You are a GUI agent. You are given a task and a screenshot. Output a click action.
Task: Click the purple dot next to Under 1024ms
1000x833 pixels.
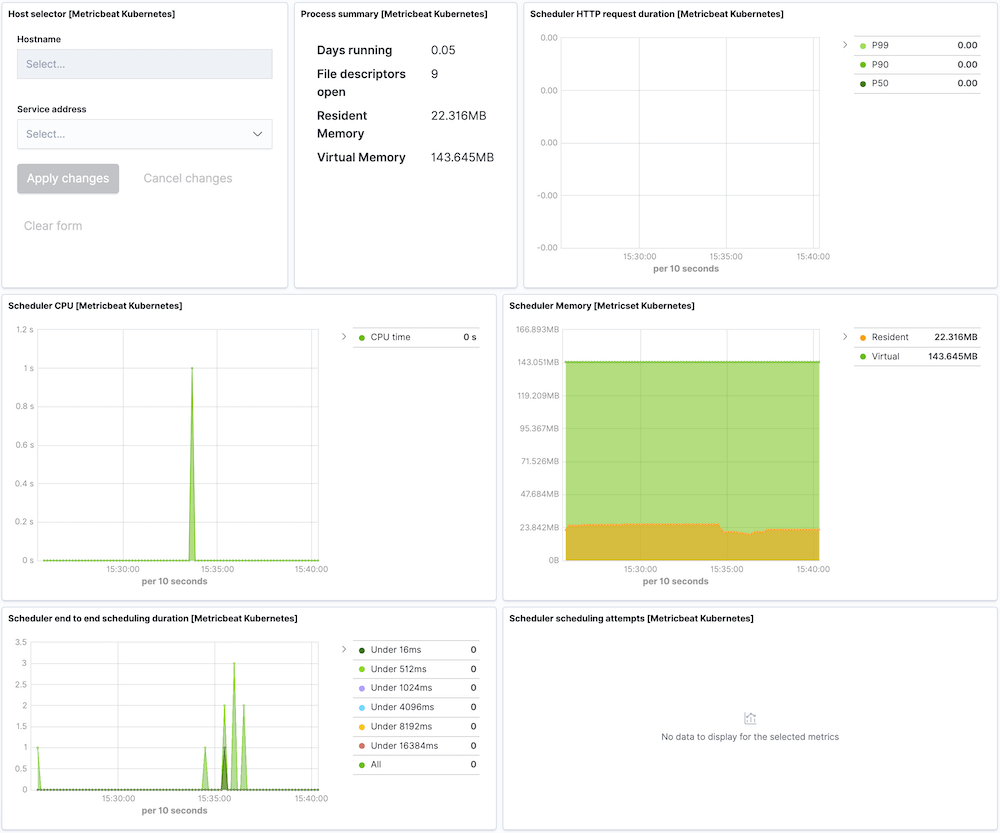click(360, 688)
